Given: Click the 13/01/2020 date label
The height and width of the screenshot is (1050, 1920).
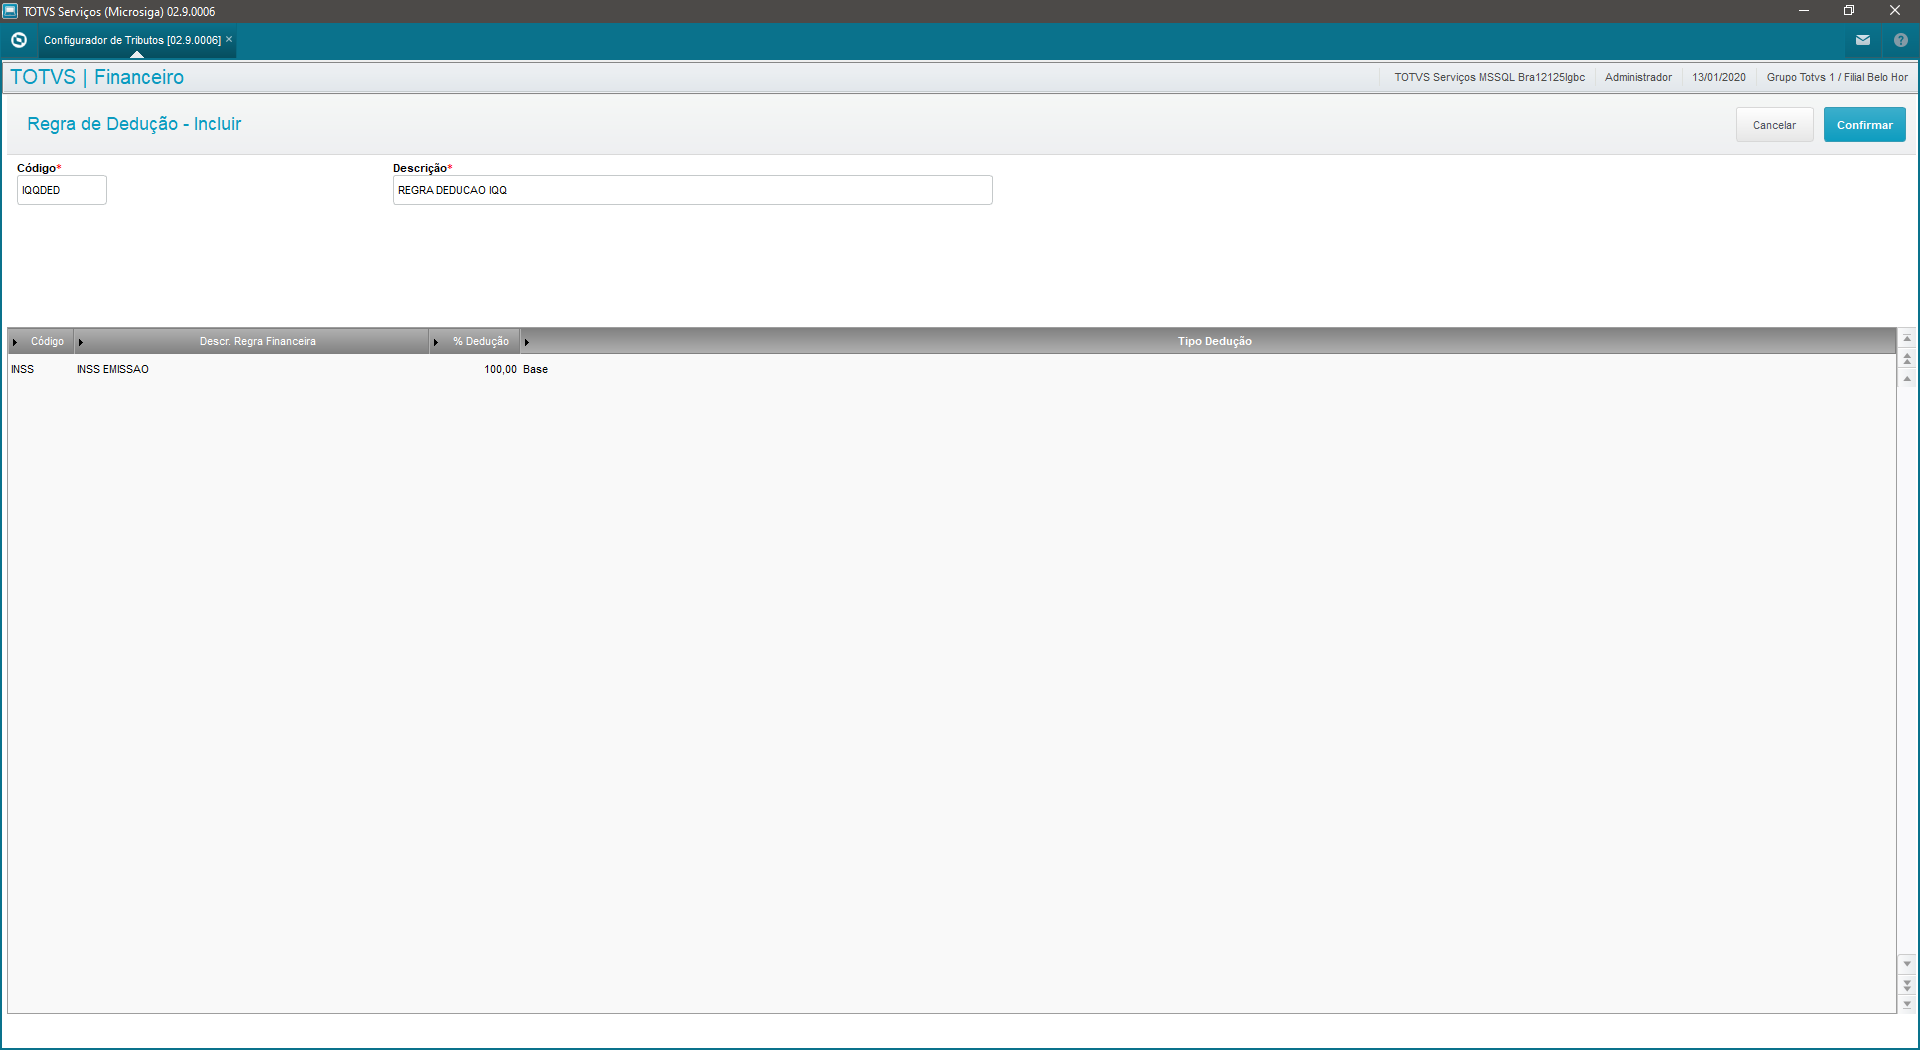Looking at the screenshot, I should 1719,77.
